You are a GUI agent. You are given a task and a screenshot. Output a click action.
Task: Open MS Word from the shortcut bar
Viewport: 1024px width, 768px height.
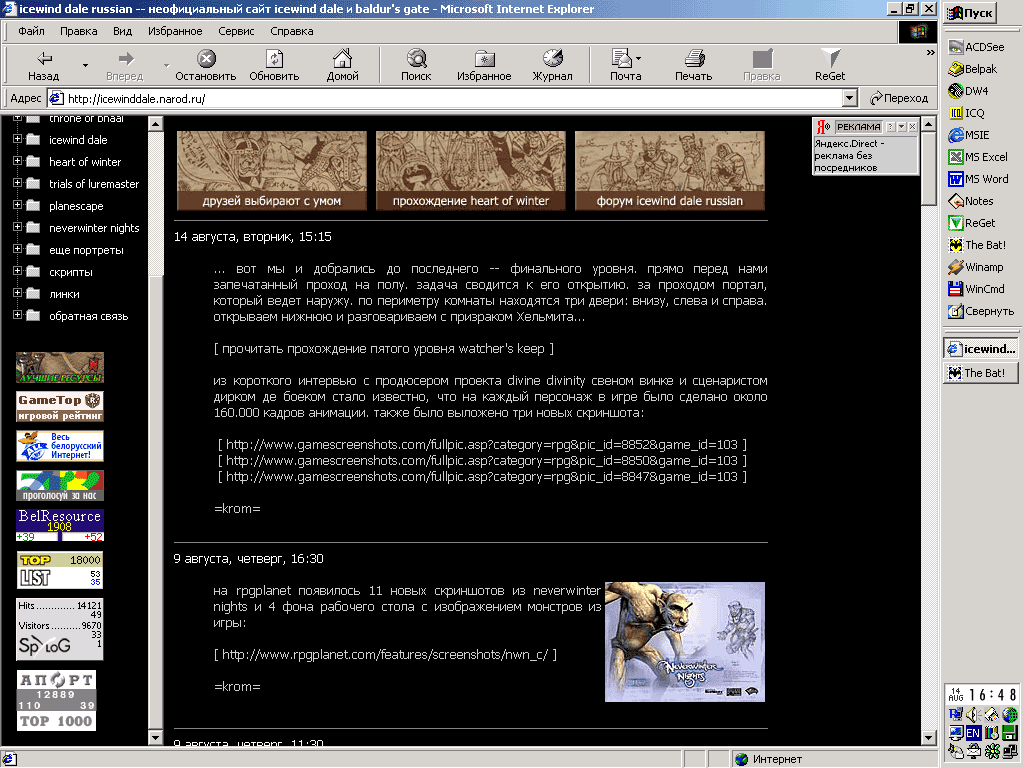[978, 179]
